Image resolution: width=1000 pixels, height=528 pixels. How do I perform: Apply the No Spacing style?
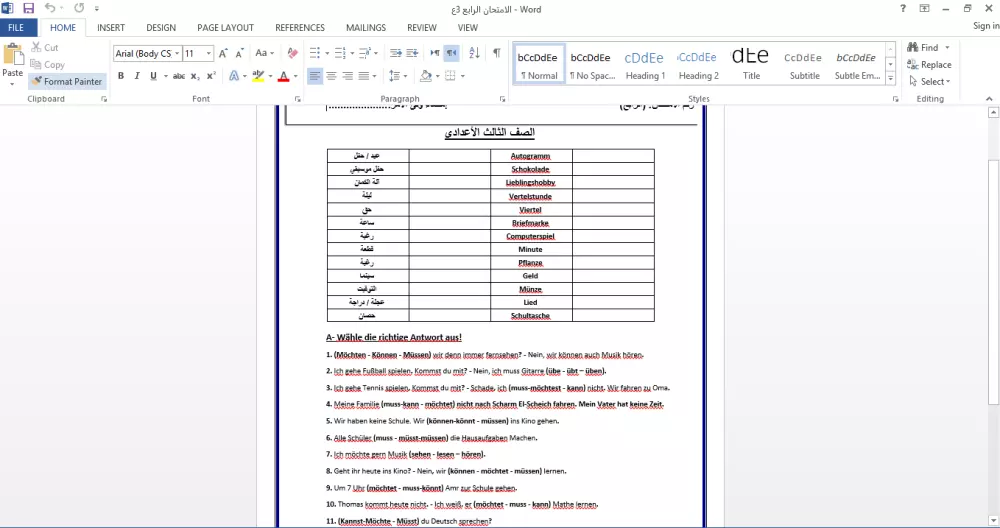592,64
